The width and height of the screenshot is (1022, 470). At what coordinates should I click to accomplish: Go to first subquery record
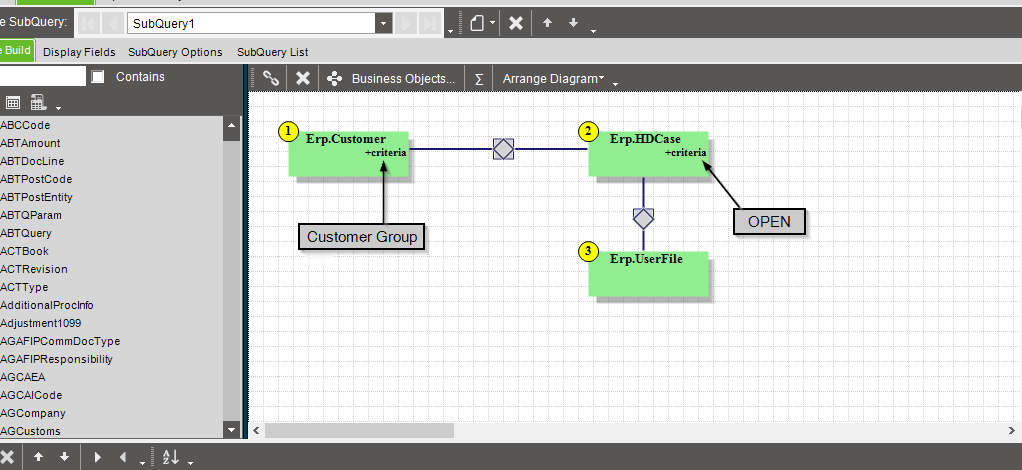tap(89, 24)
